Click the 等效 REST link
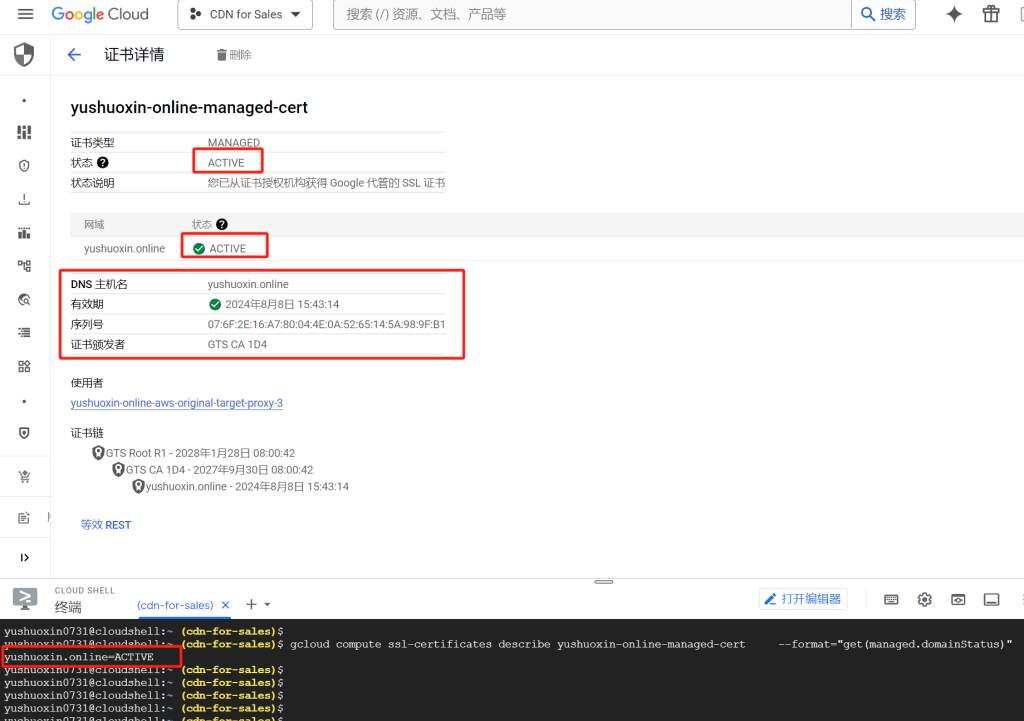The width and height of the screenshot is (1024, 721). (x=106, y=525)
